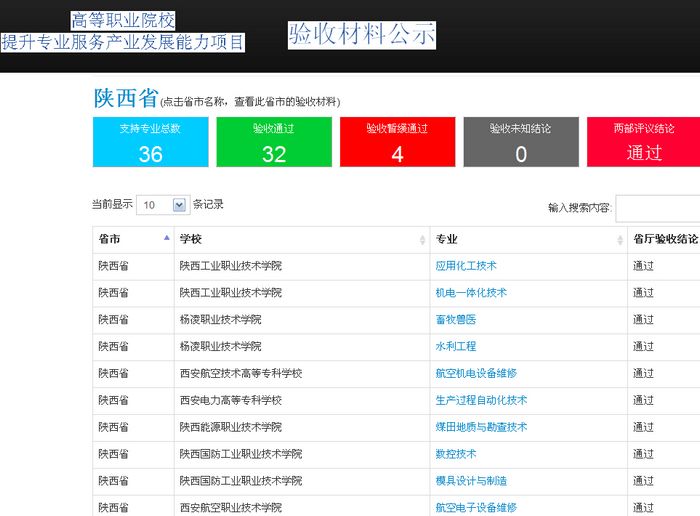Open the records-per-page dropdown showing 10
The height and width of the screenshot is (516, 700).
click(162, 205)
